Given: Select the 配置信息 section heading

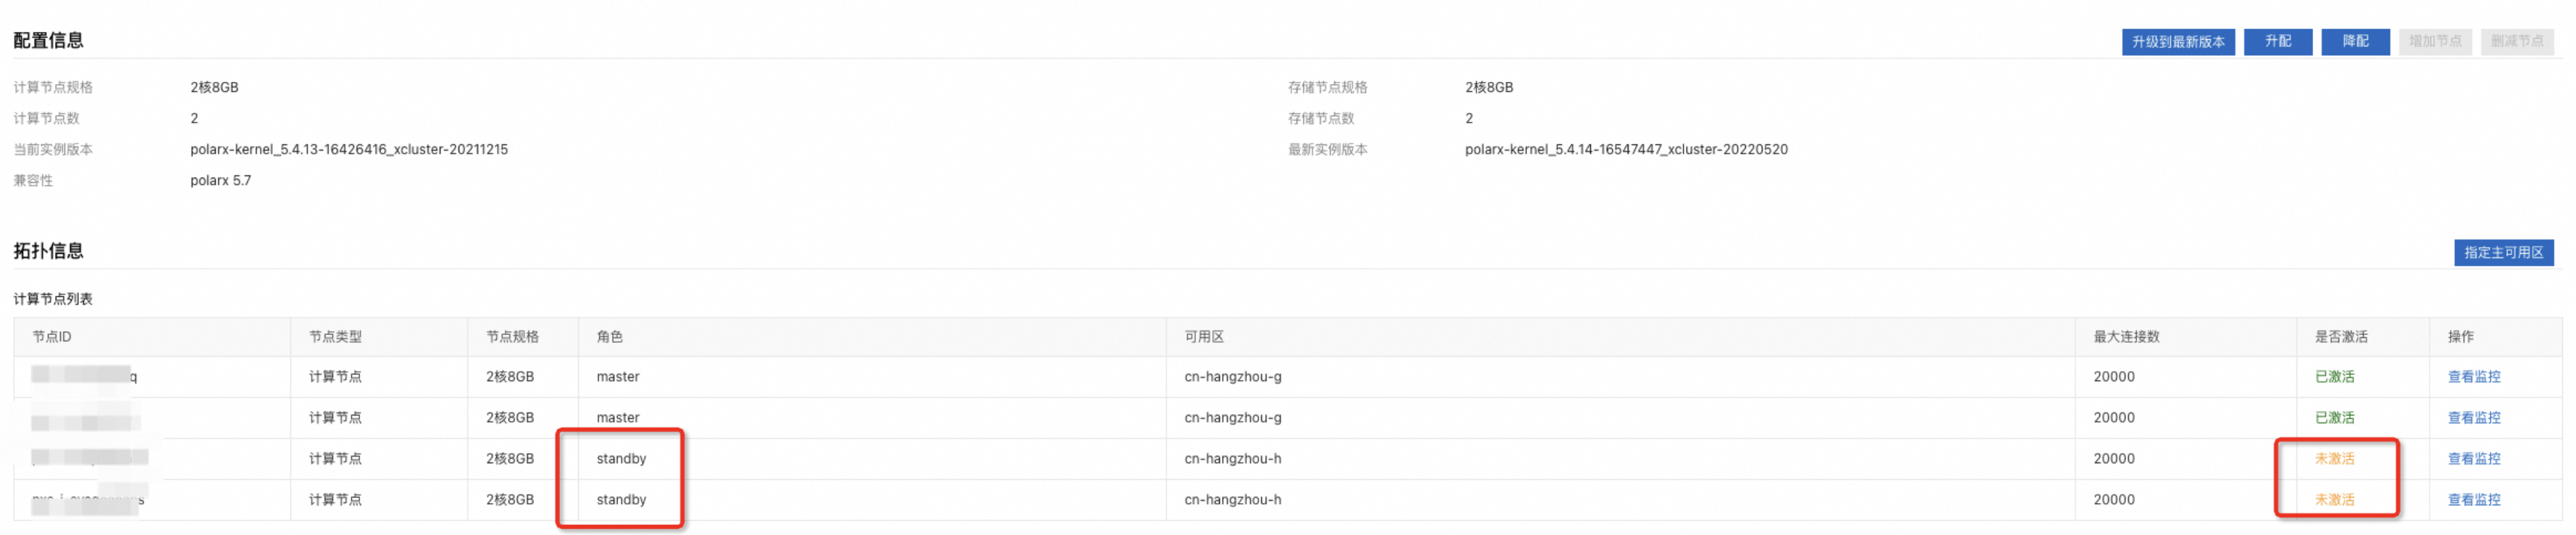Looking at the screenshot, I should pos(48,40).
